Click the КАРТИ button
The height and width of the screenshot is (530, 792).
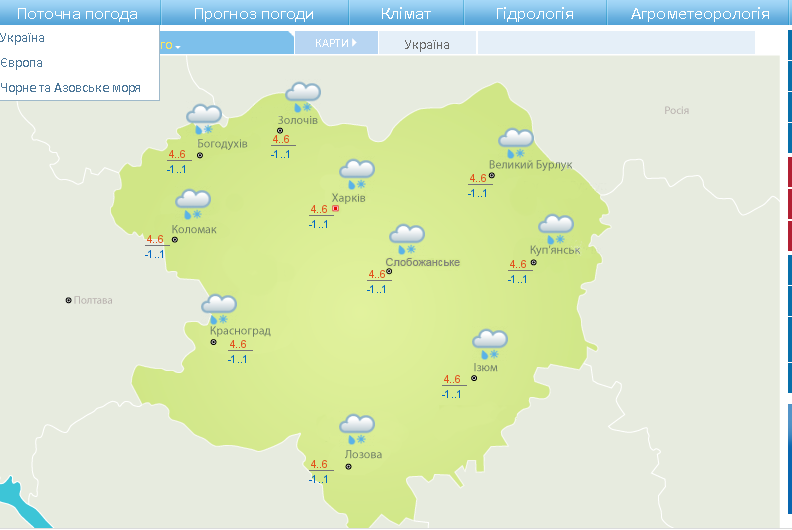coord(336,43)
